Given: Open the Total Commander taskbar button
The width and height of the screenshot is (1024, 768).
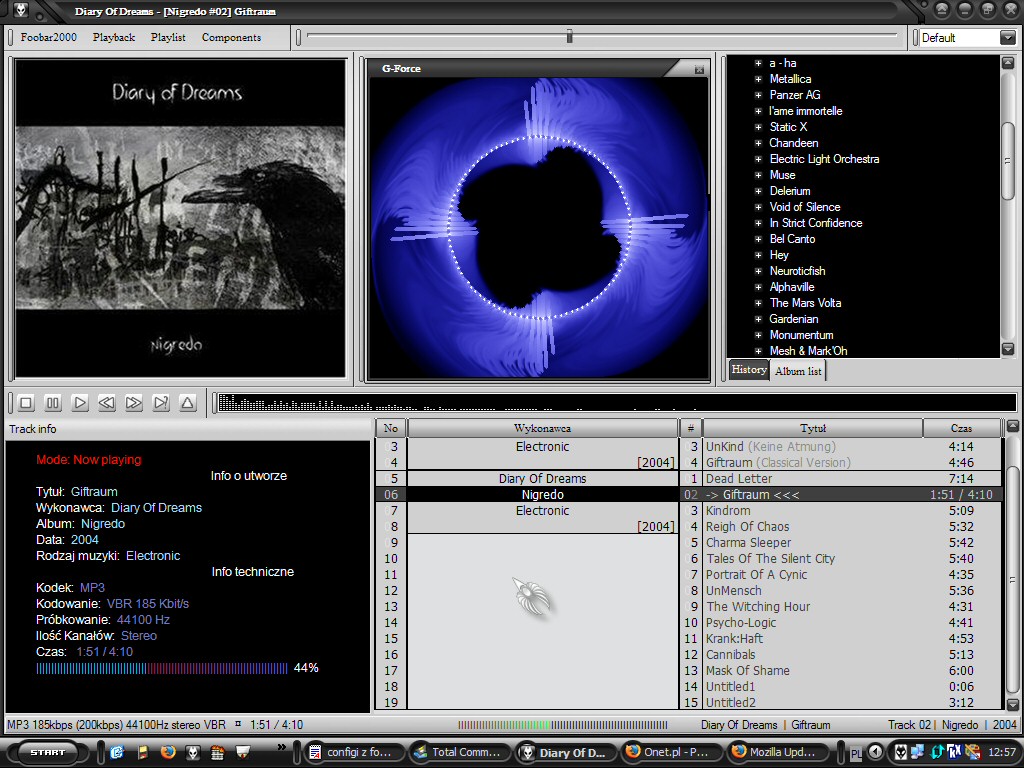Looking at the screenshot, I should [x=459, y=752].
